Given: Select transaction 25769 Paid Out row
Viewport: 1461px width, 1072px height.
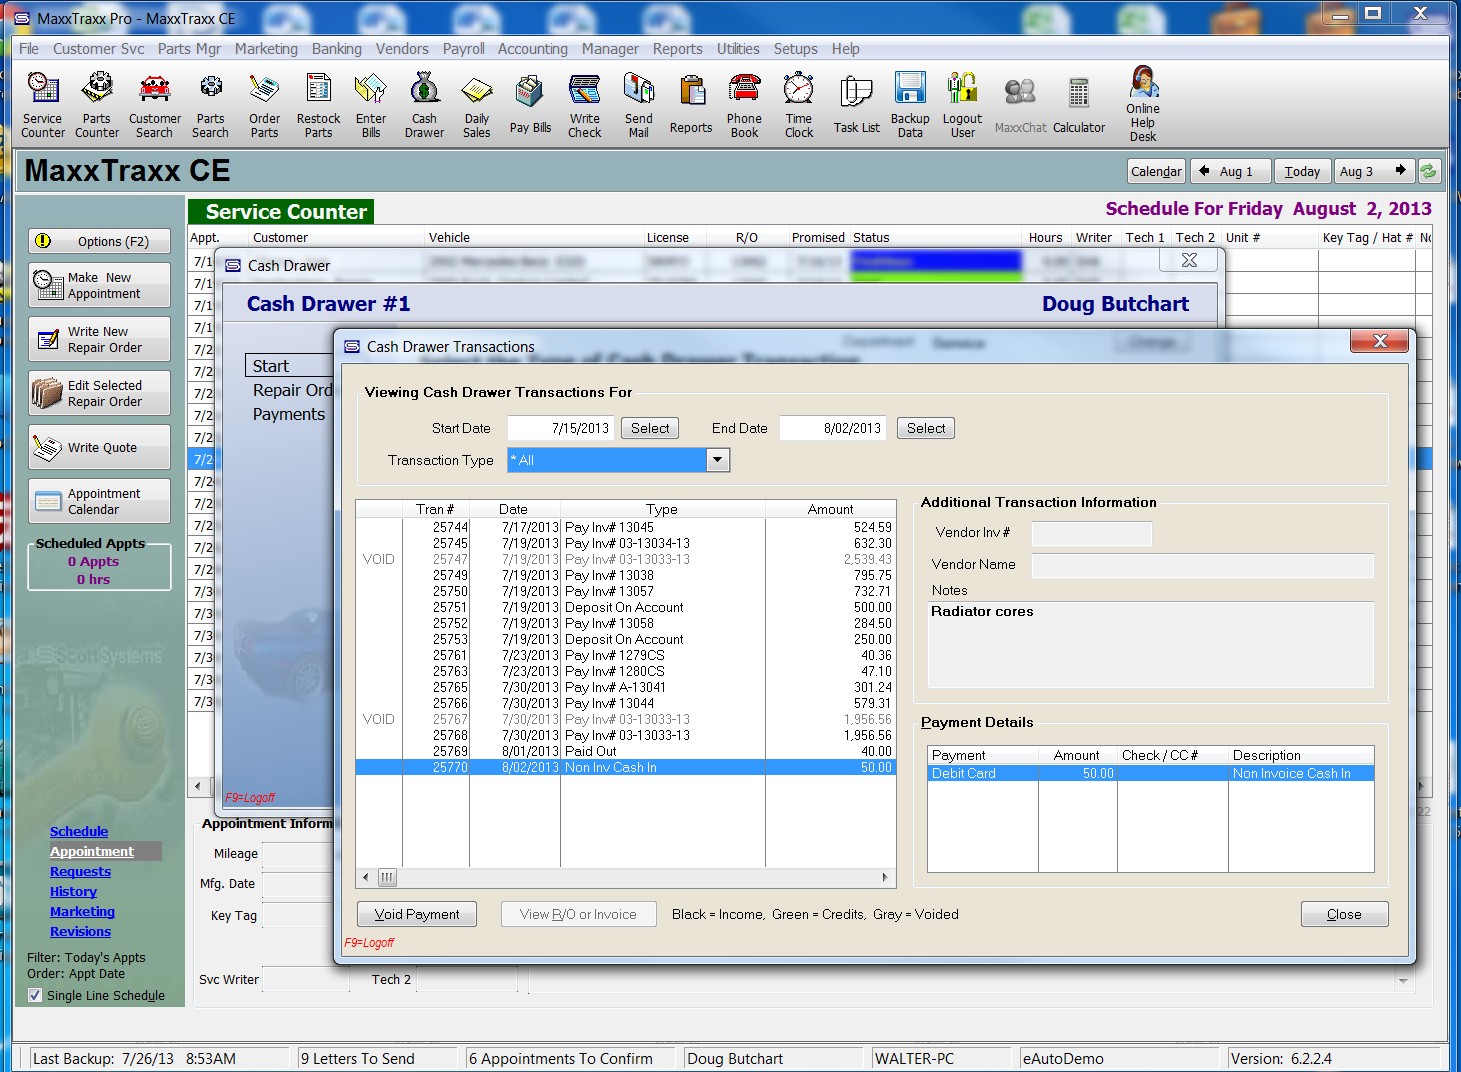Looking at the screenshot, I should pos(626,751).
